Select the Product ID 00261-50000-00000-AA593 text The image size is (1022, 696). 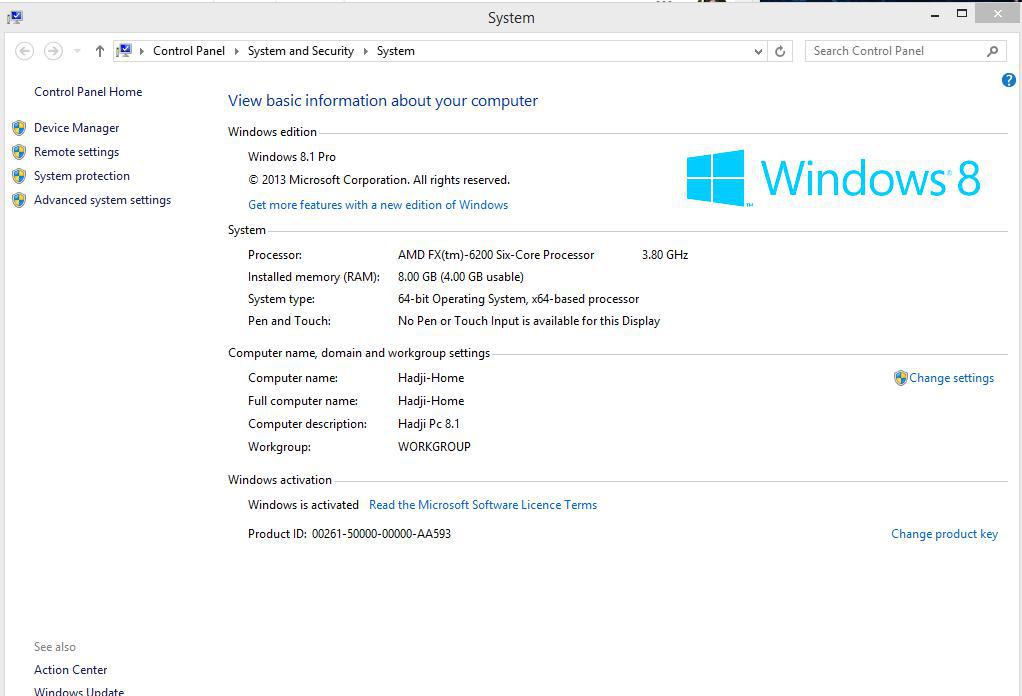coord(381,534)
